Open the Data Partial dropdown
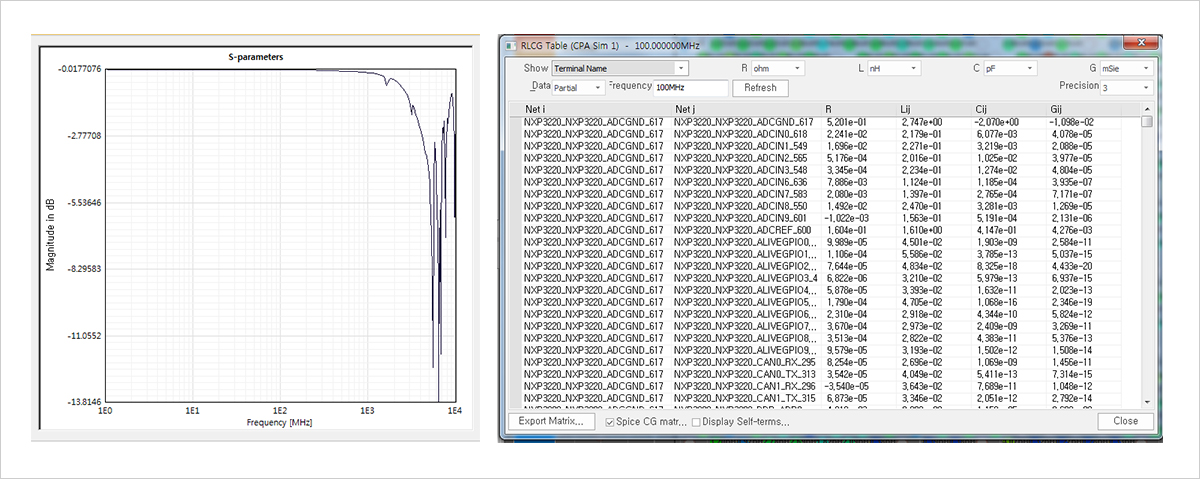Screen dimensions: 1200x479 (578, 88)
